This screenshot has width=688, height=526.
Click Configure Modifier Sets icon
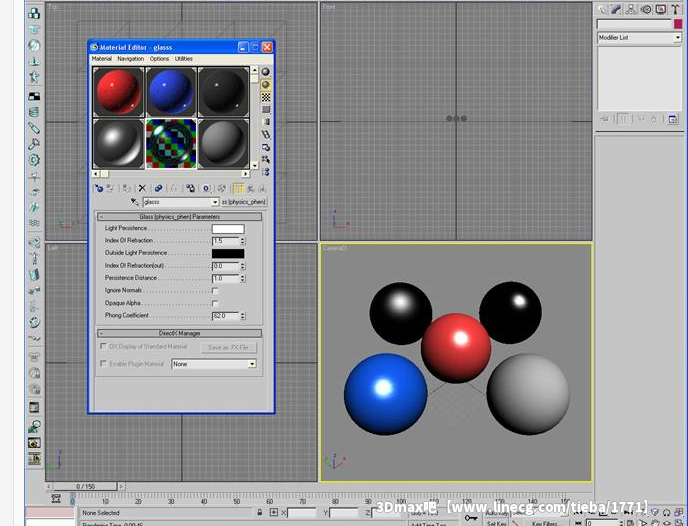tap(673, 119)
